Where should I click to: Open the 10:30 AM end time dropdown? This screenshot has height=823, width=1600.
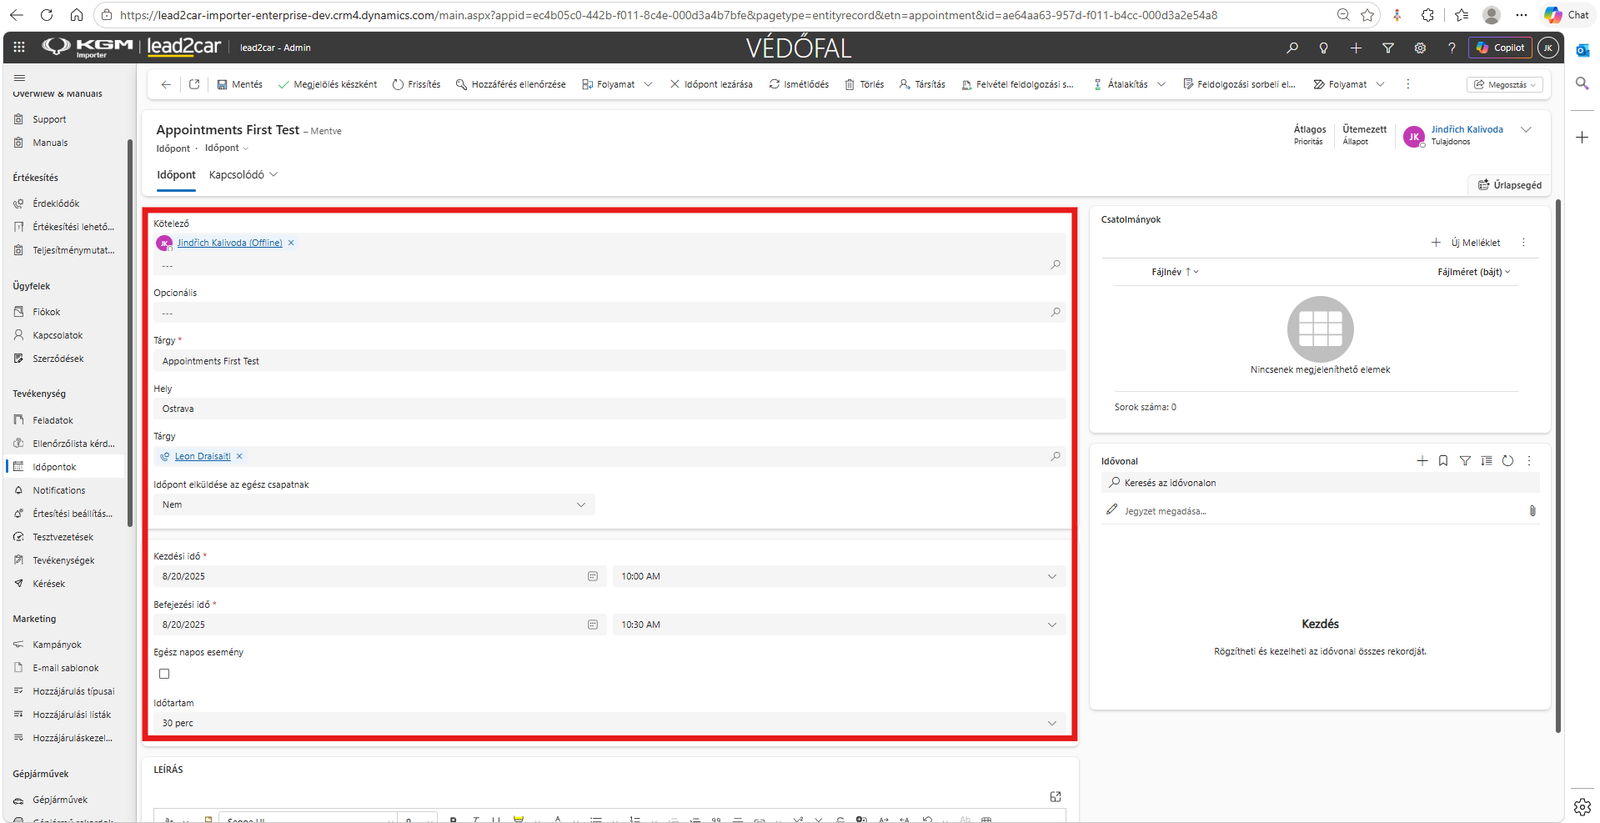pos(839,624)
